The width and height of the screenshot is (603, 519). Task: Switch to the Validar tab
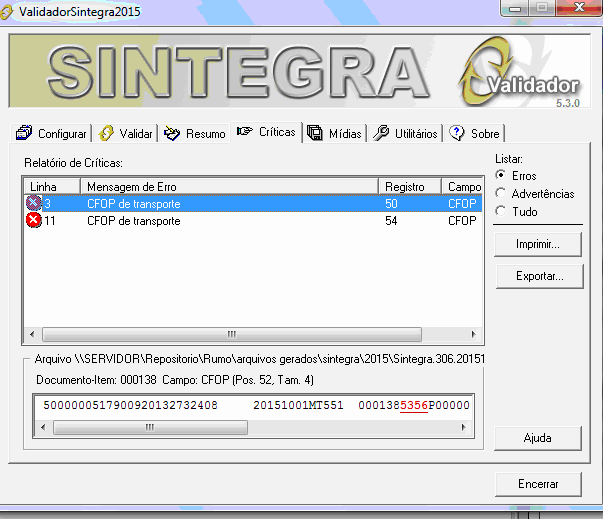click(125, 133)
